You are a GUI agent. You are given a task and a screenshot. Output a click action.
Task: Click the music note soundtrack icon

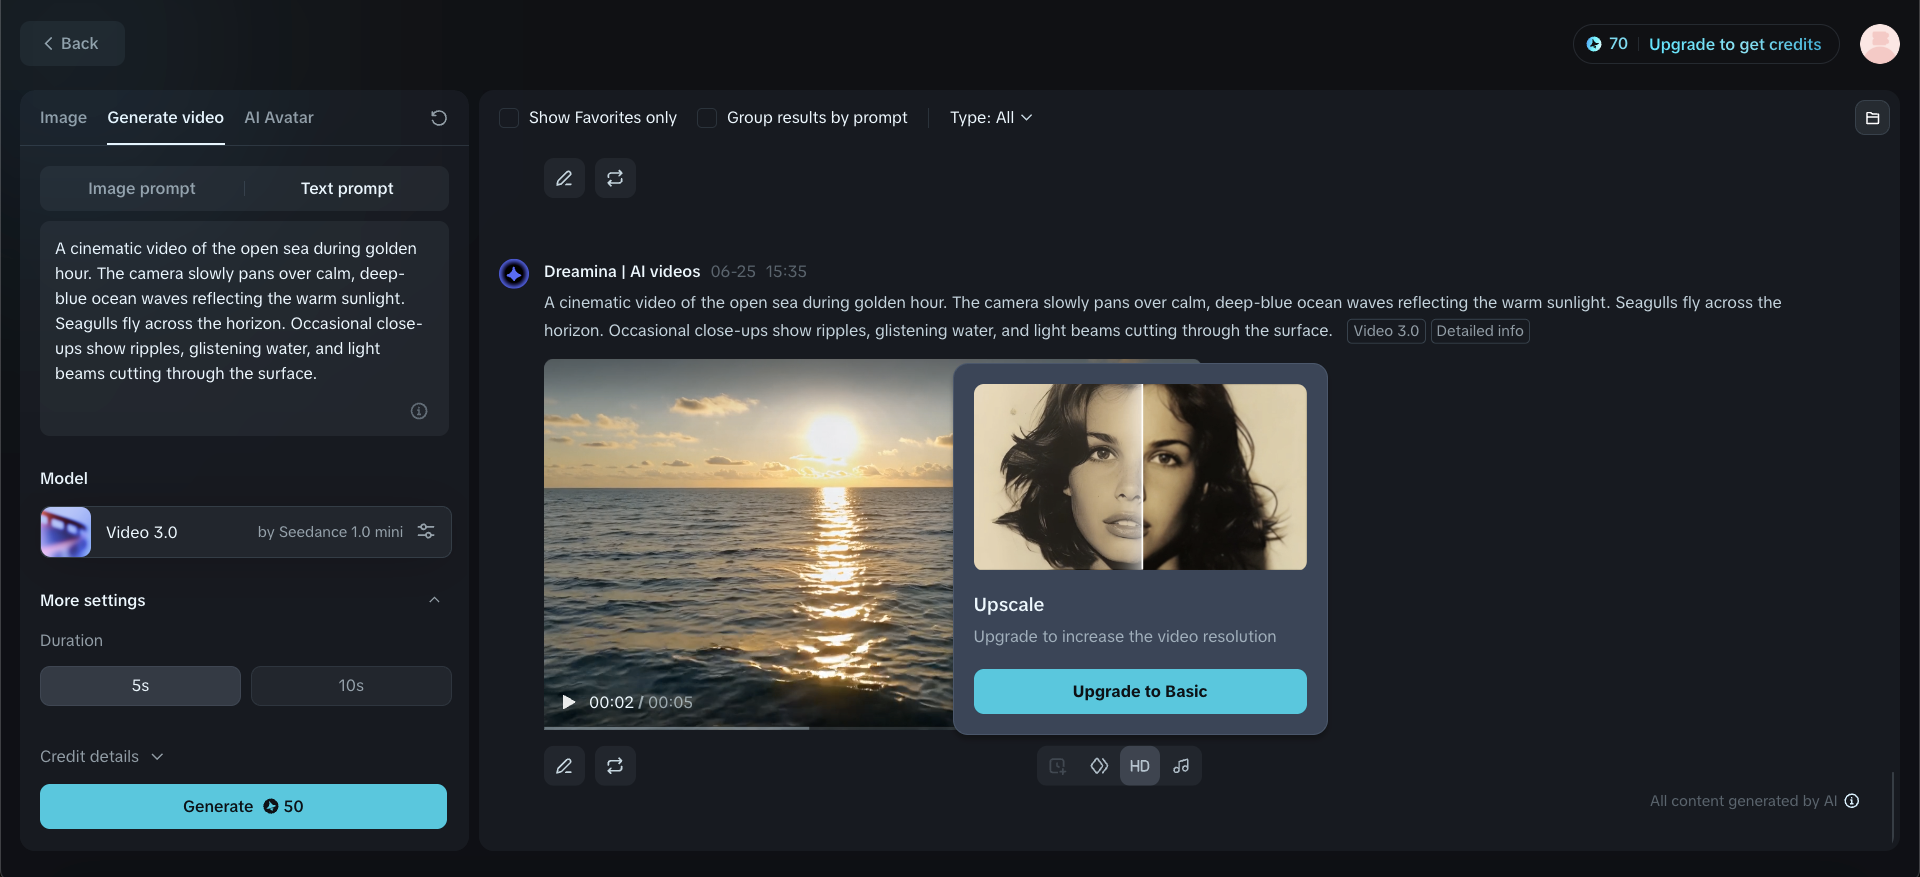coord(1181,766)
